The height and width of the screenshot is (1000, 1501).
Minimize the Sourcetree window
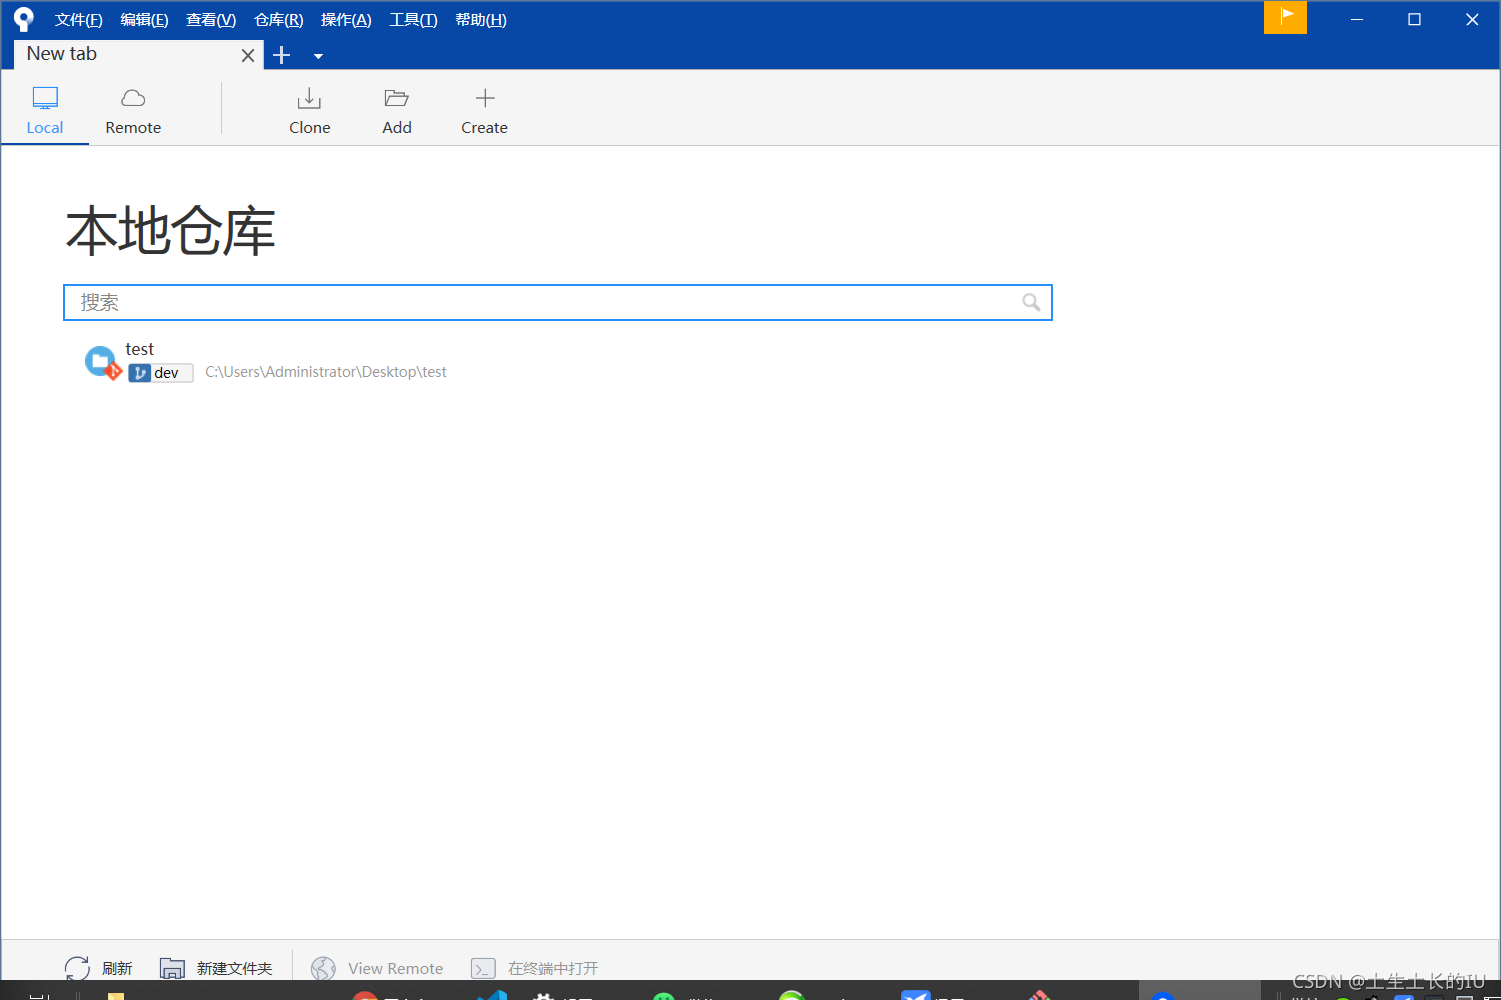click(x=1357, y=19)
